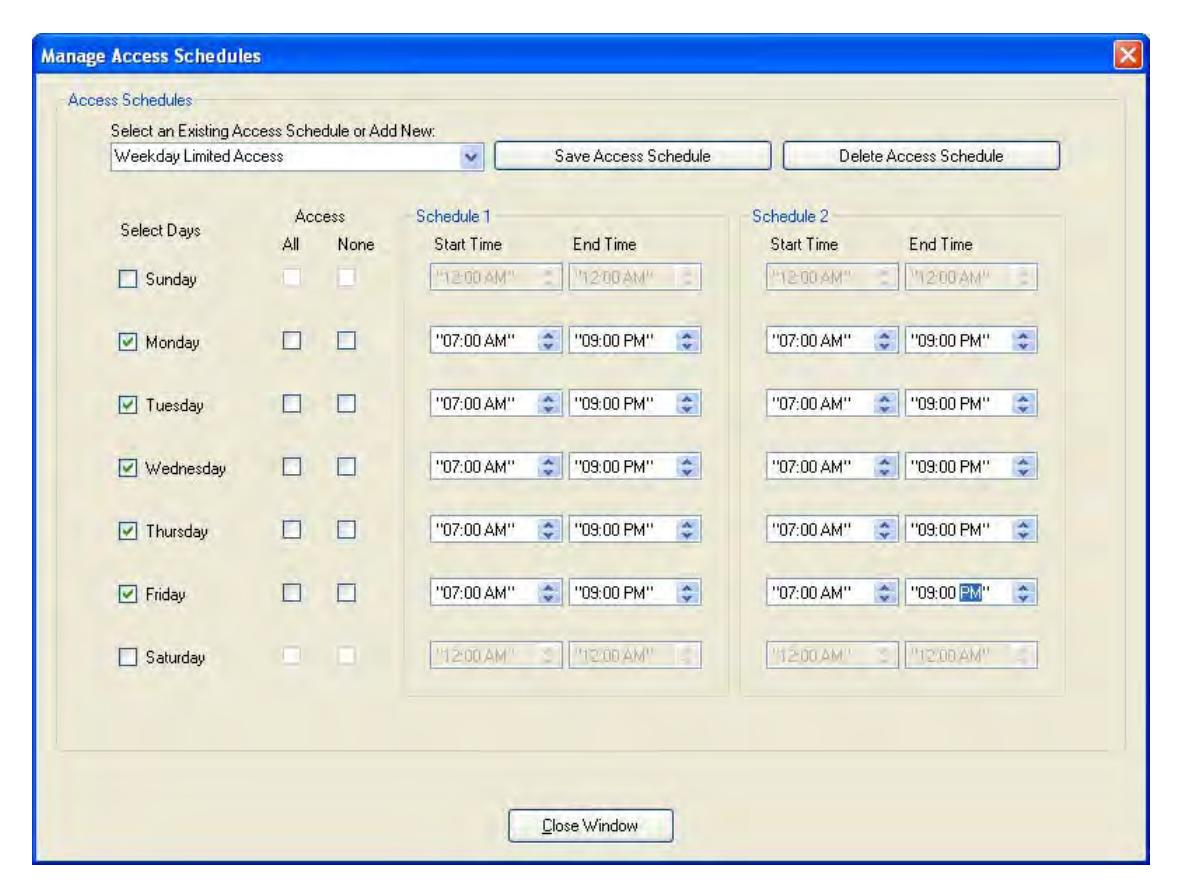This screenshot has height=893, width=1178.
Task: Click Wednesday Schedule 2 End Time spinner
Action: [1023, 467]
